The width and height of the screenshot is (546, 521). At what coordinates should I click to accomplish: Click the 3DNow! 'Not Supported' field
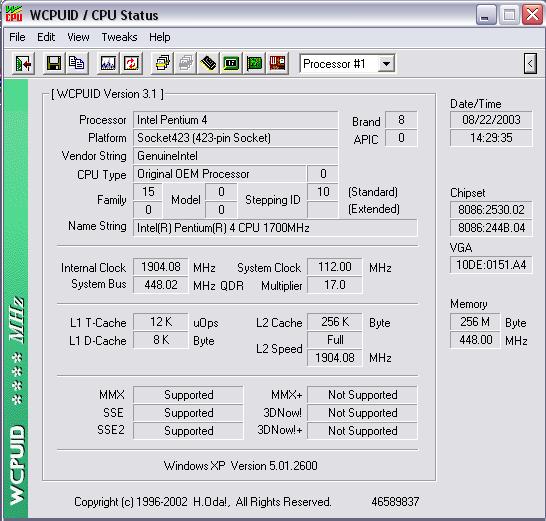(x=362, y=413)
